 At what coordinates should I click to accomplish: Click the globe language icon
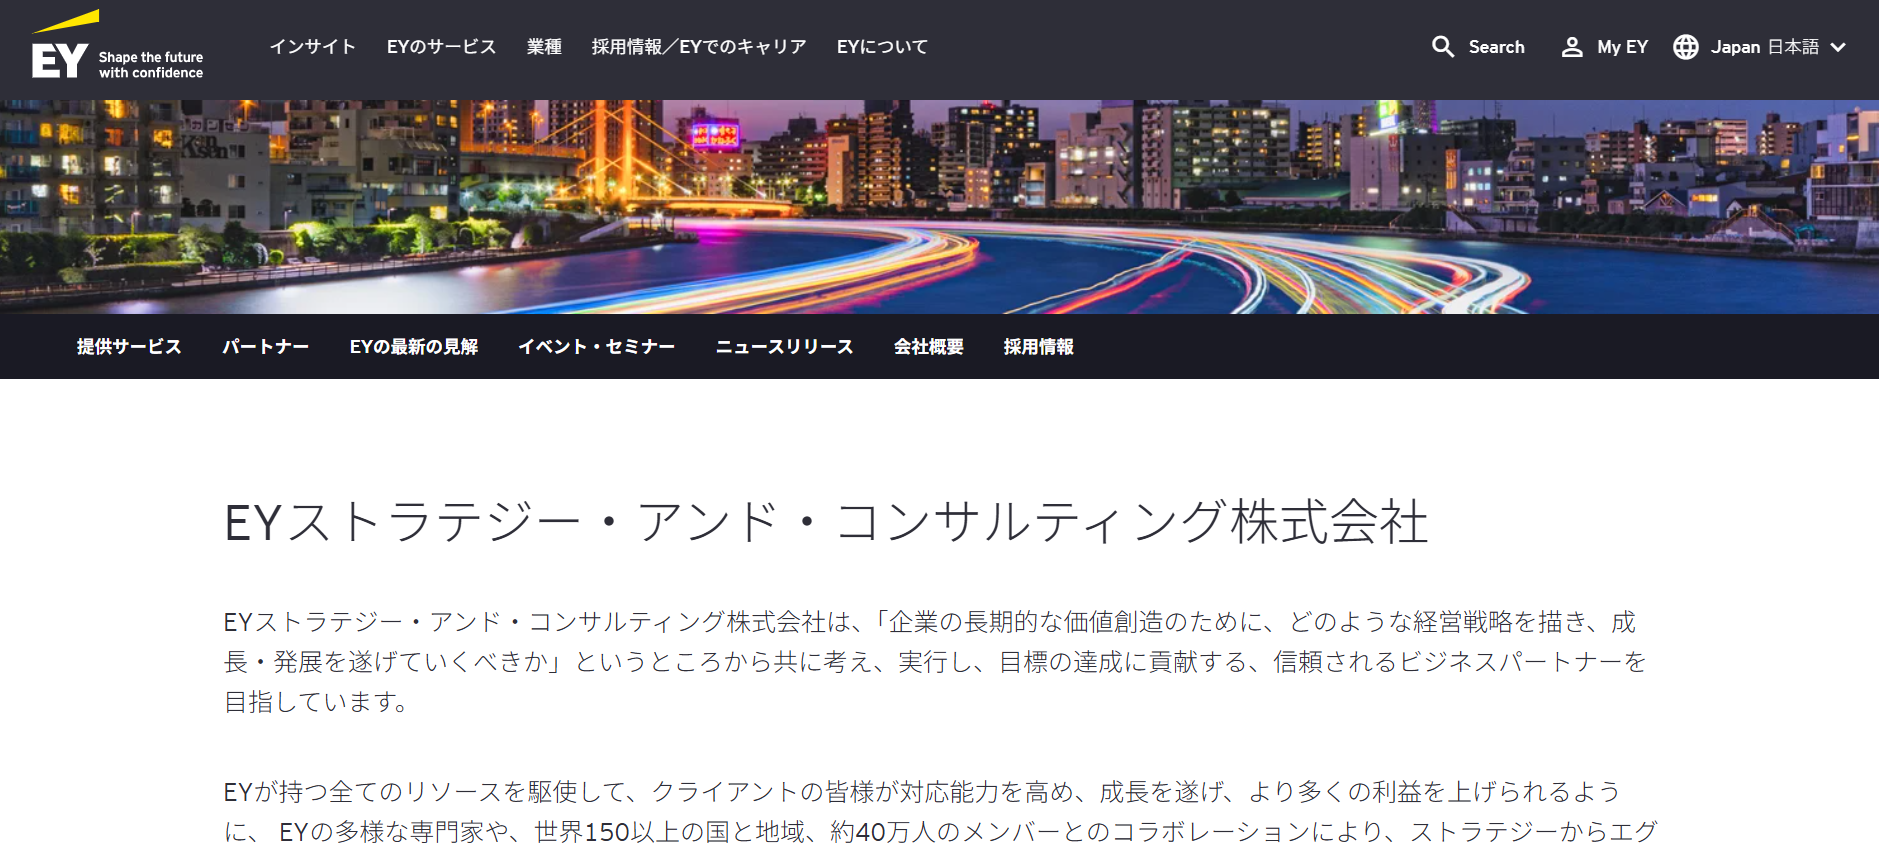(x=1686, y=47)
